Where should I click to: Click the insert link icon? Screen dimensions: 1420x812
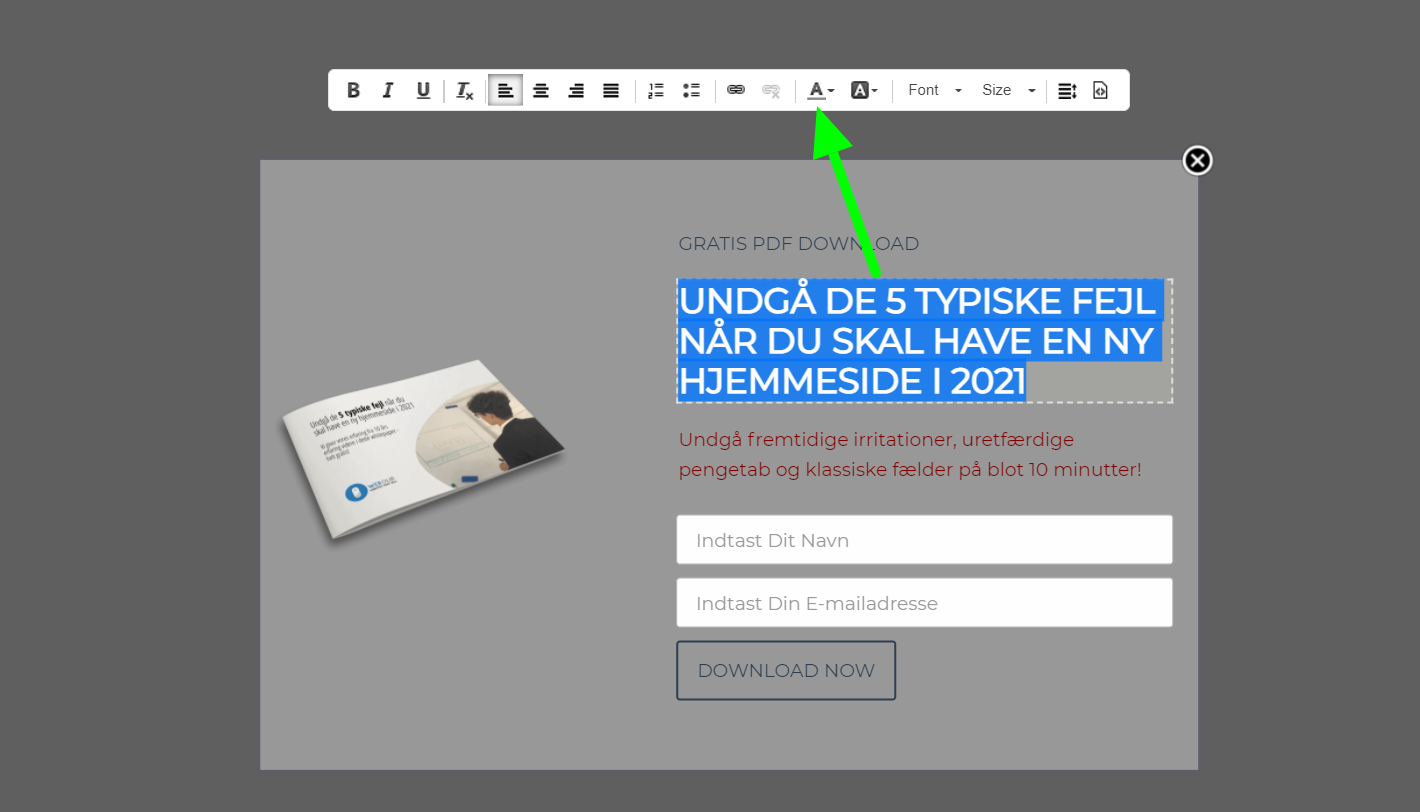click(x=736, y=90)
